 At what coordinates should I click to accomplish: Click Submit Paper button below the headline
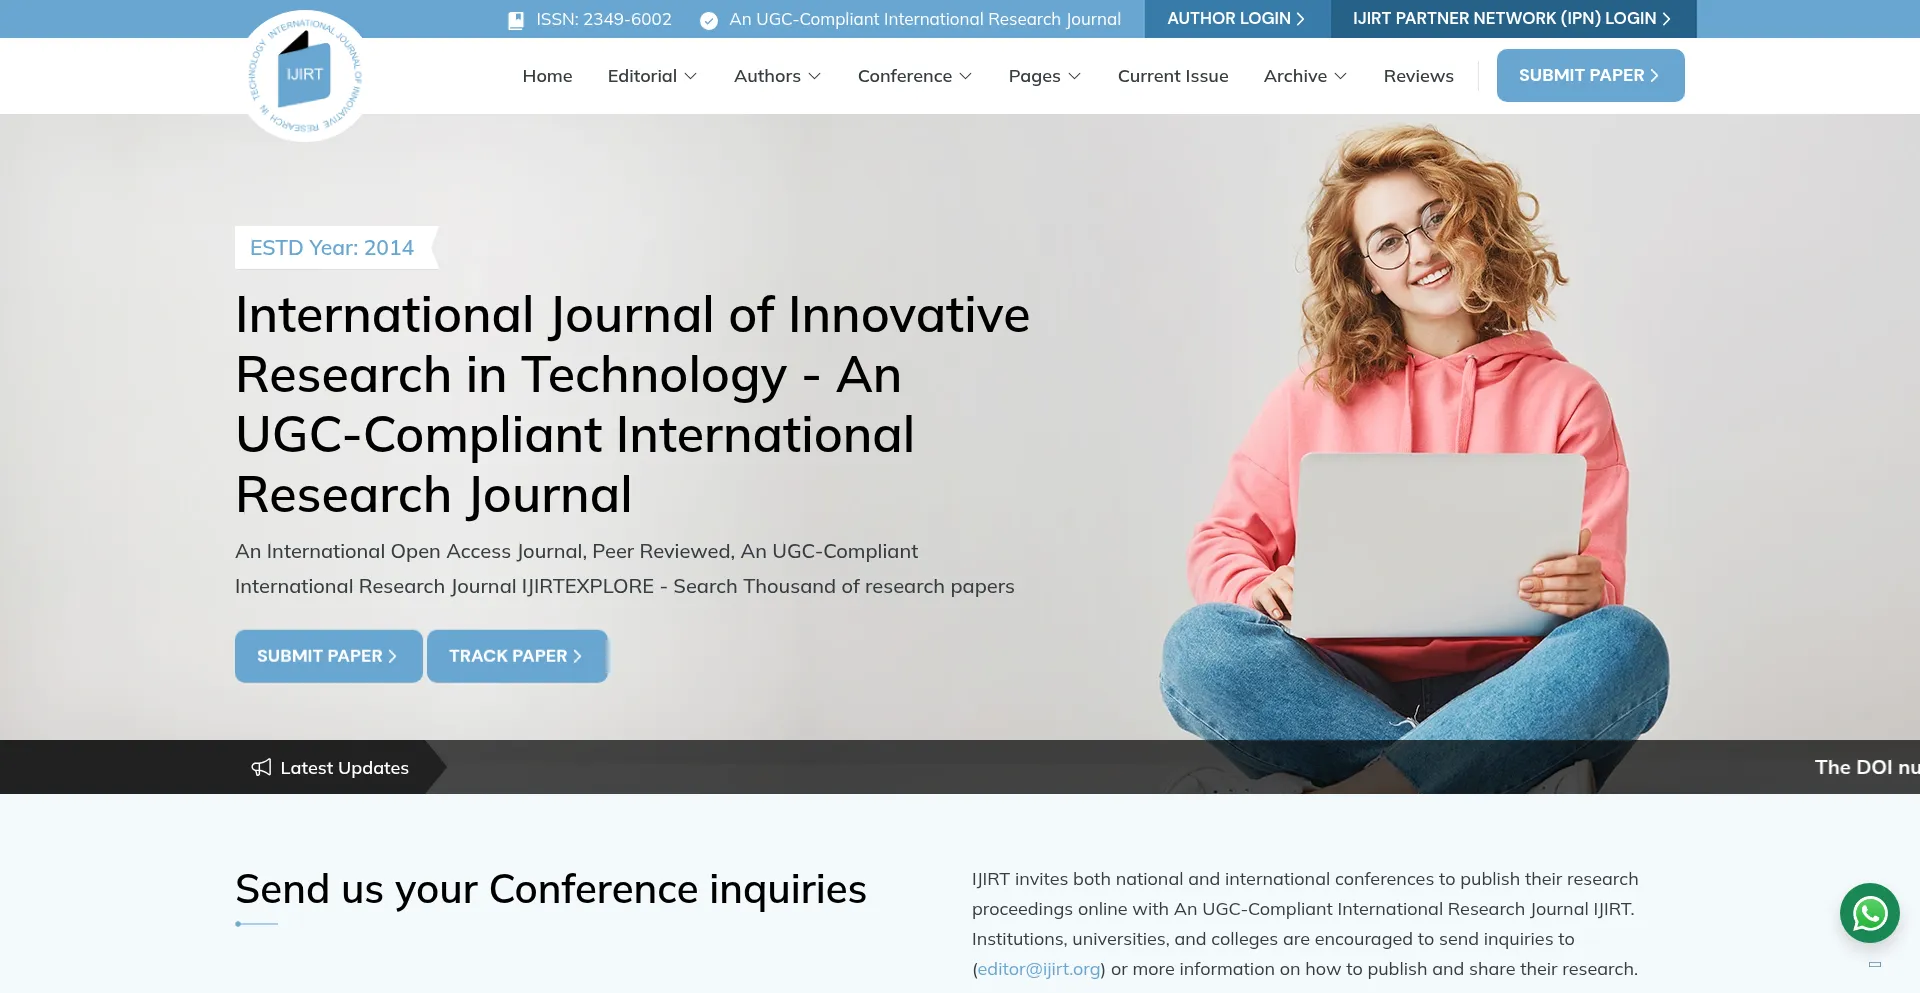click(x=328, y=656)
